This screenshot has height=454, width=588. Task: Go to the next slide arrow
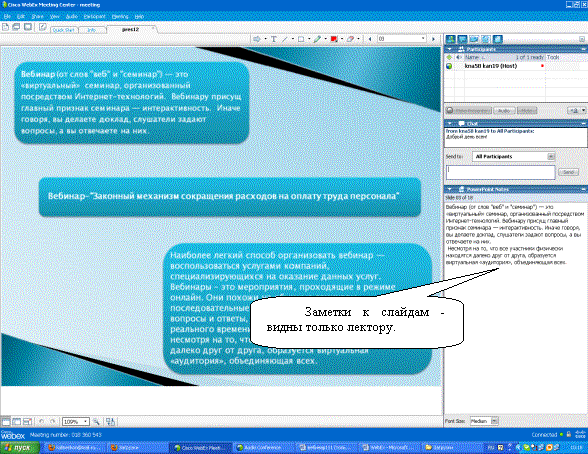434,39
